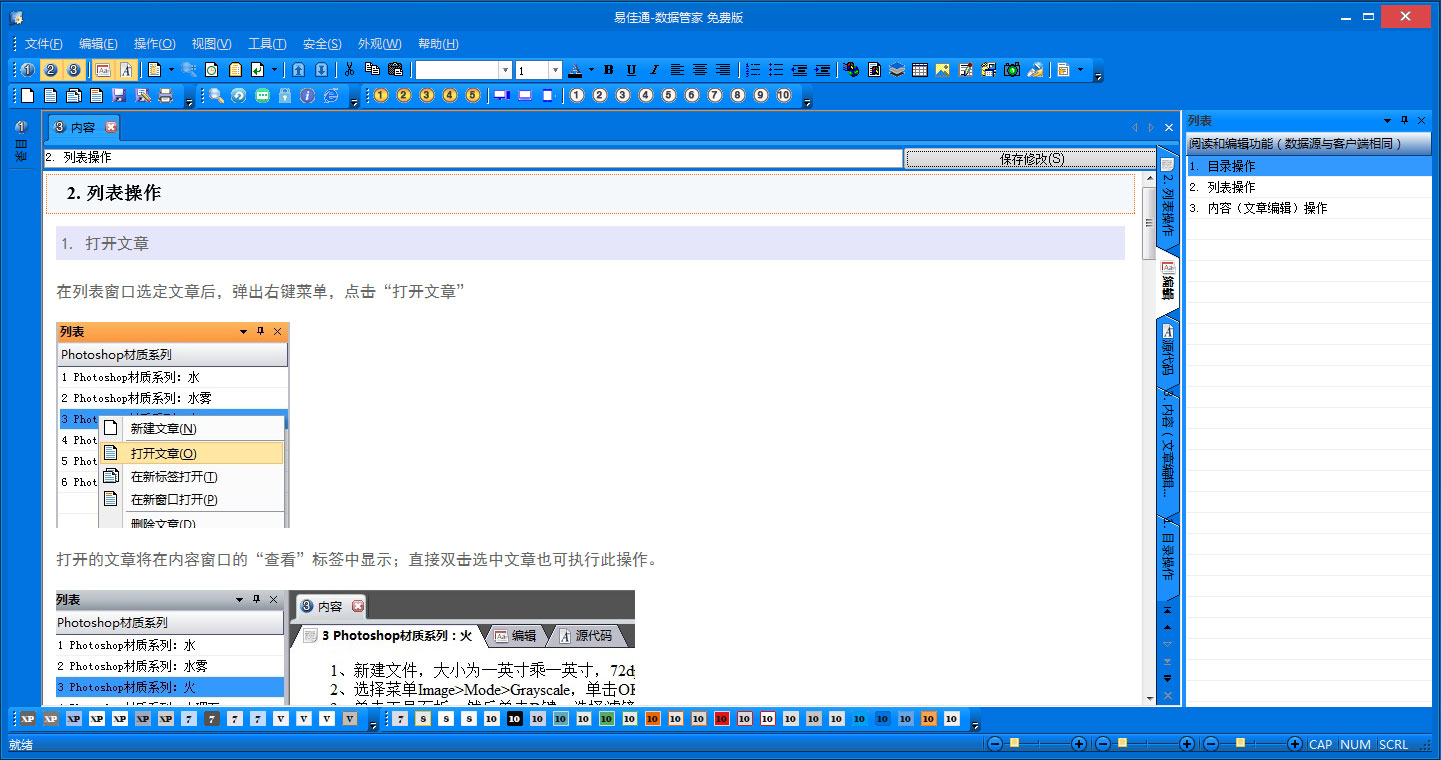Expand the new document dropdown arrow
This screenshot has width=1441, height=760.
[x=171, y=70]
